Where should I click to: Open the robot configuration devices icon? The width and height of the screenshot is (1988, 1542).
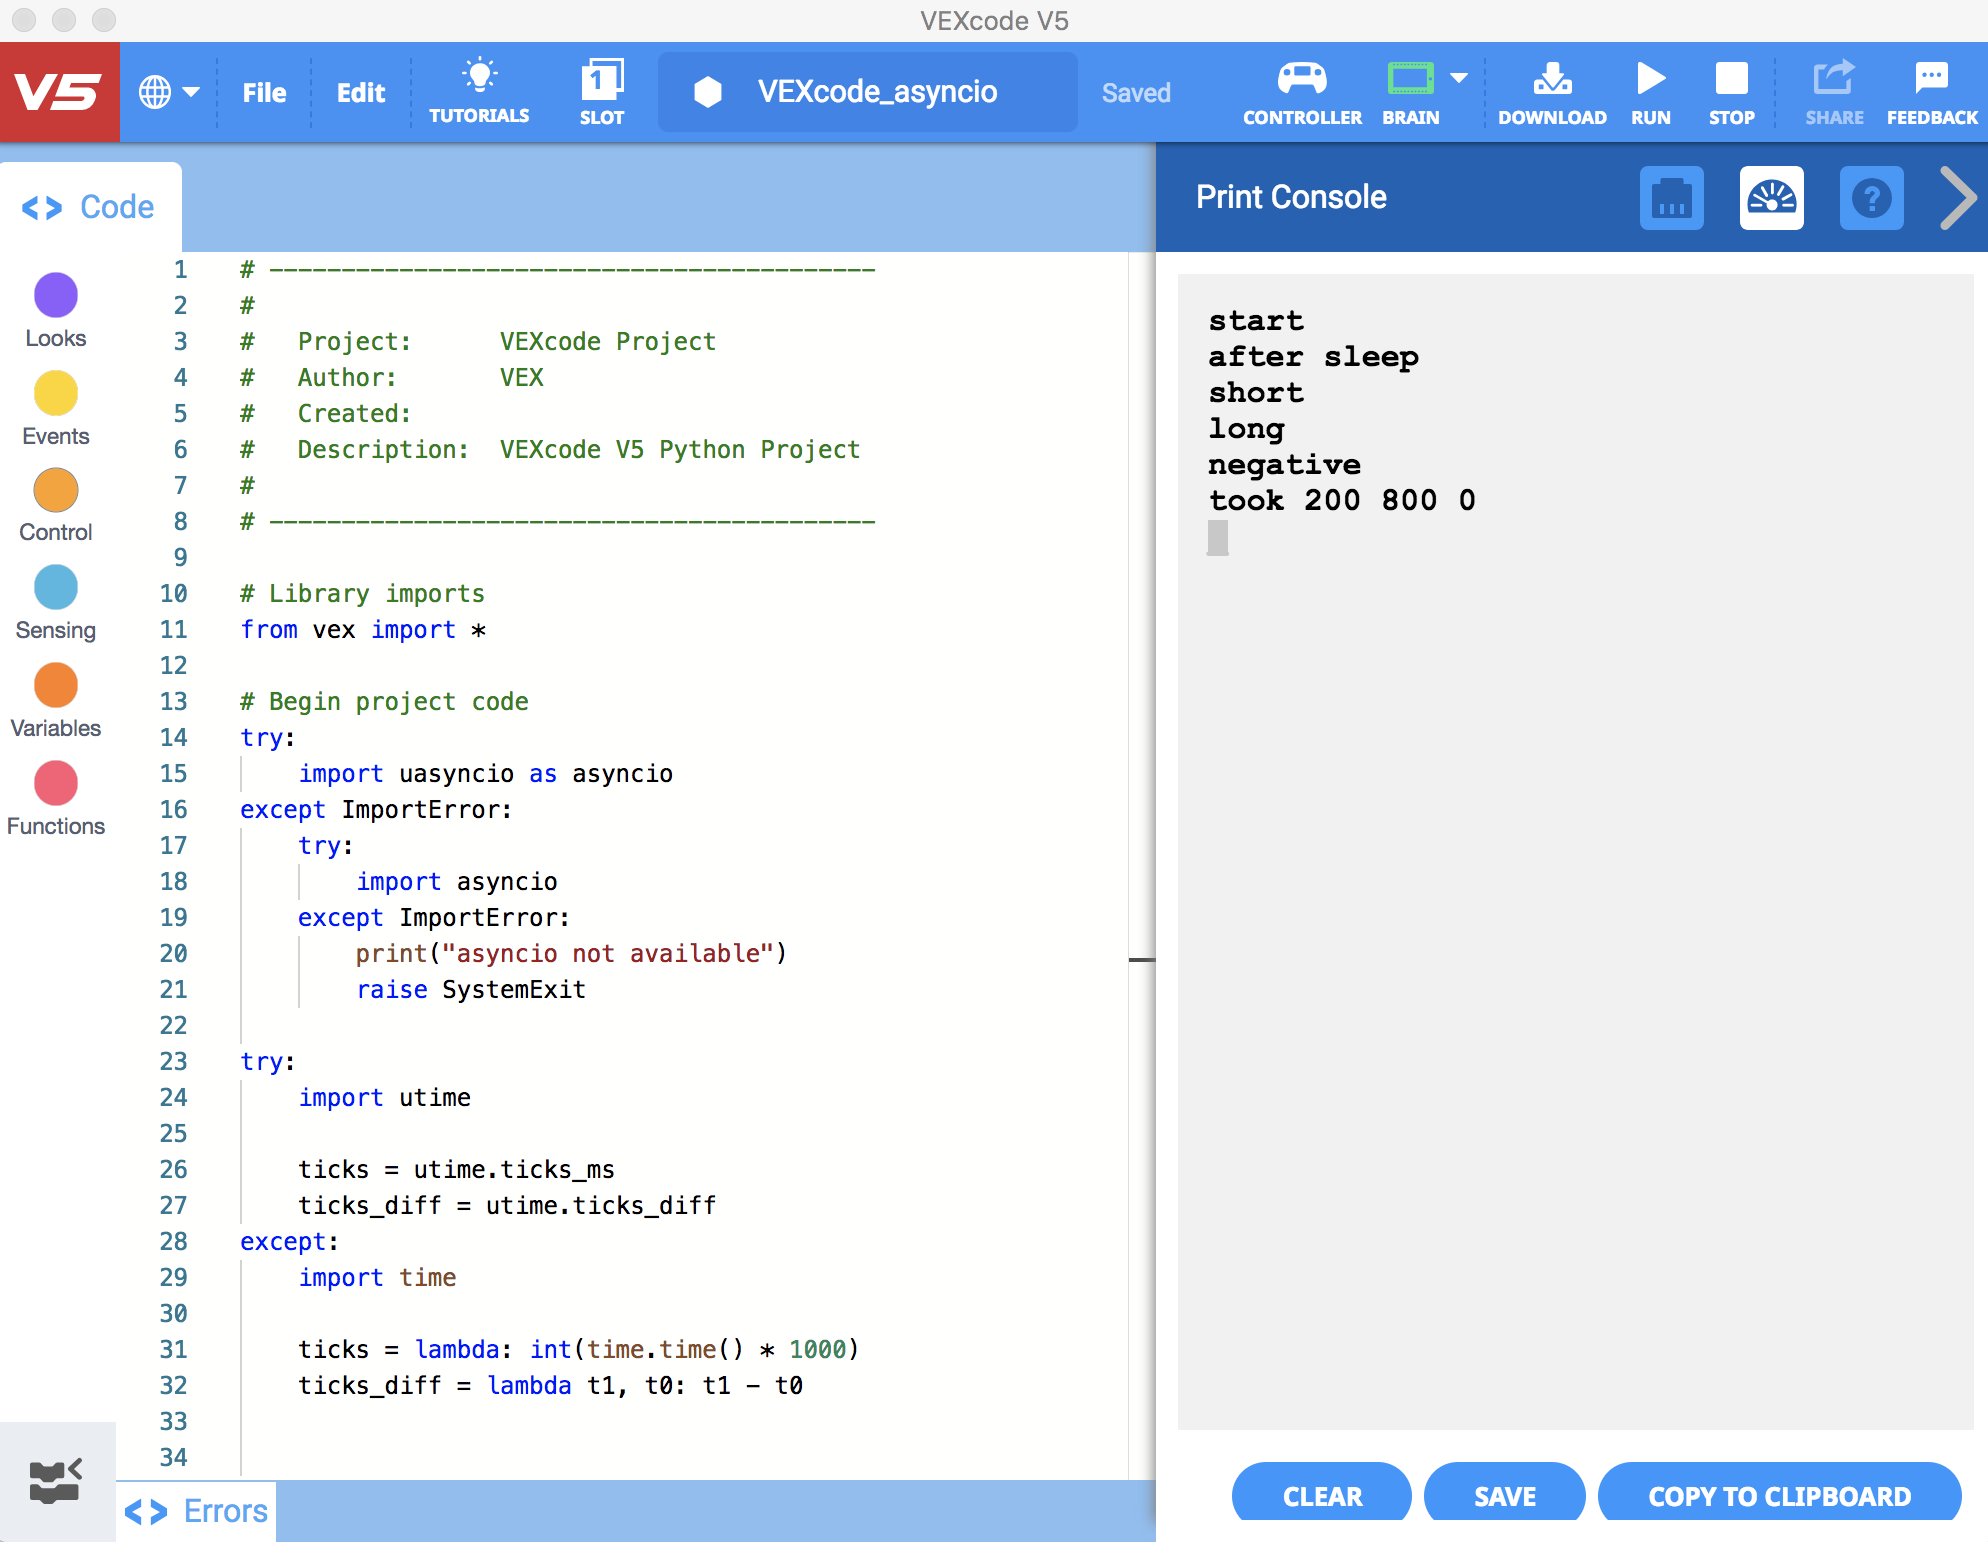tap(1672, 198)
